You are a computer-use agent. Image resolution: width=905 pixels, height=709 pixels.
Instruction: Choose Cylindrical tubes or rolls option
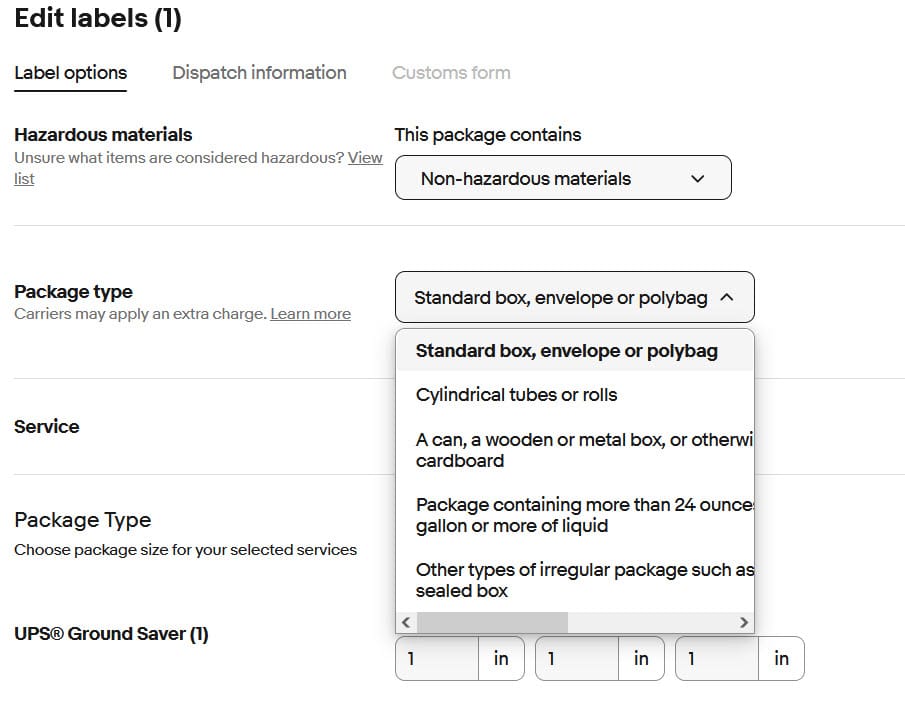pos(516,394)
